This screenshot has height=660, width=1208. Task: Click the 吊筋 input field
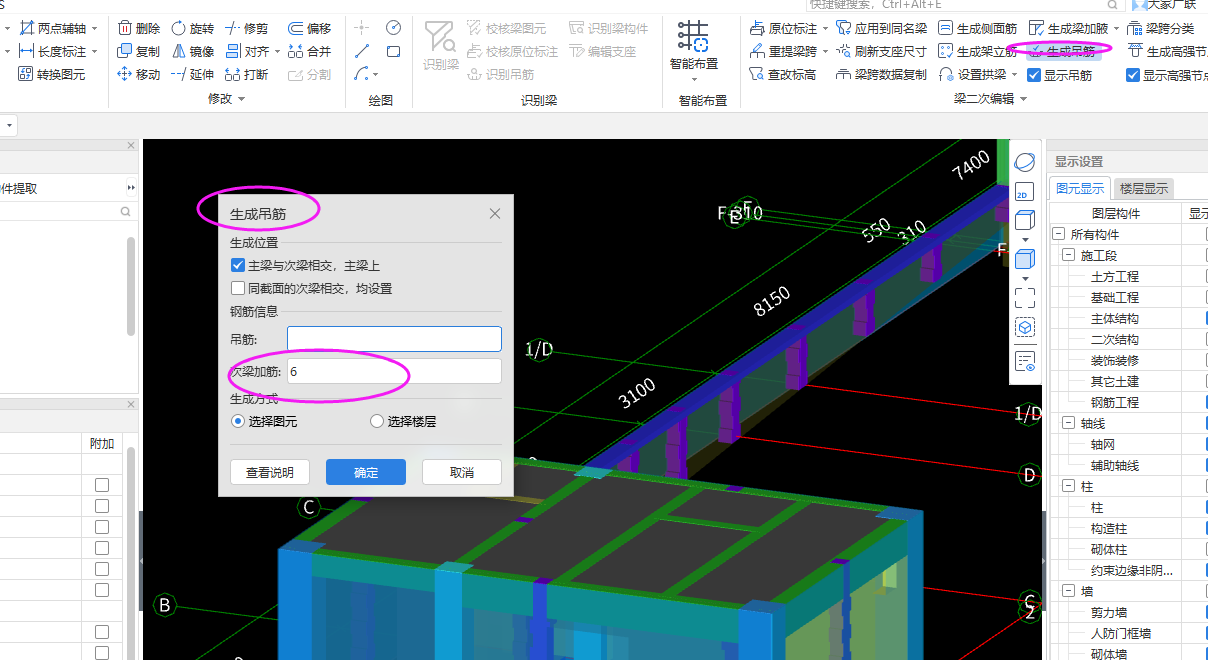(x=394, y=339)
